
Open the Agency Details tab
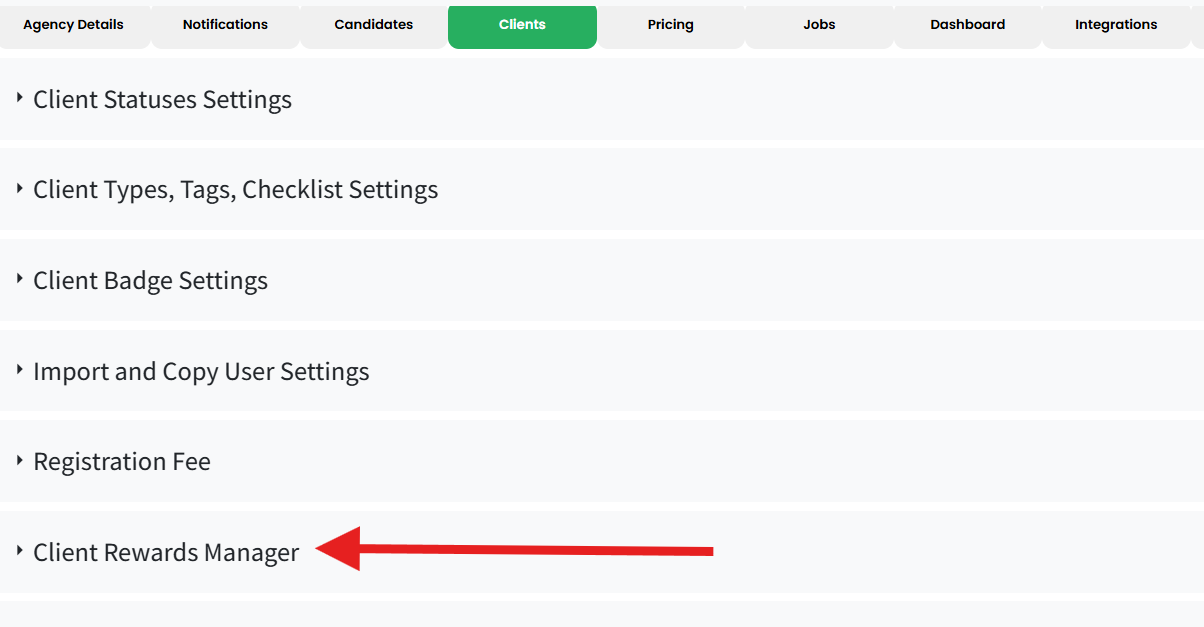[x=73, y=25]
